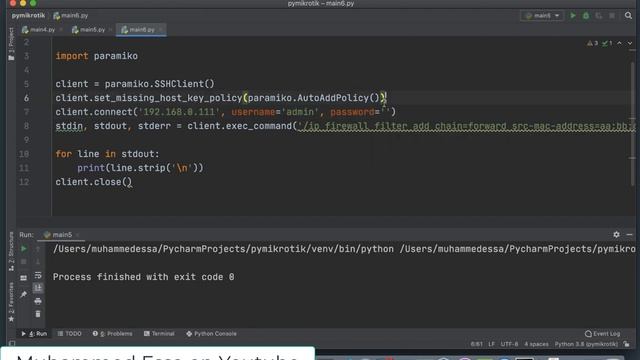
Task: Click the caret position status bar entry
Action: (x=476, y=344)
